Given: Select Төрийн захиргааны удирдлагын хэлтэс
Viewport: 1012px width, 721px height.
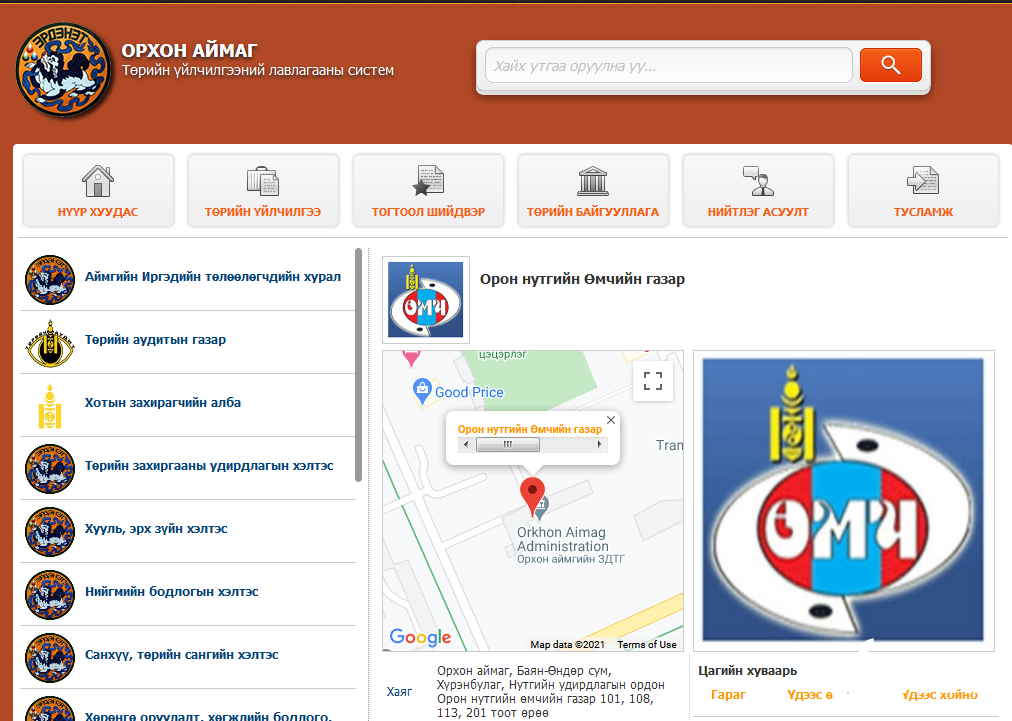Looking at the screenshot, I should pos(209,466).
